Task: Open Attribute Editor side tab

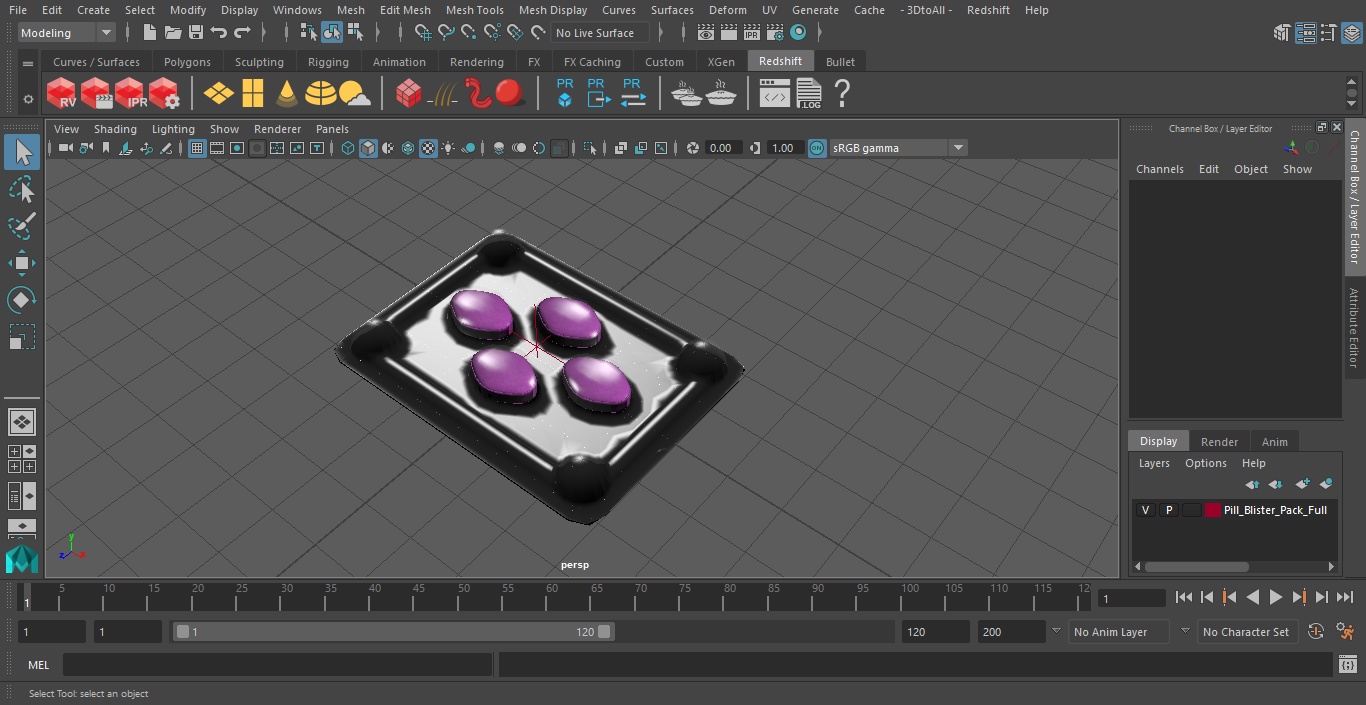Action: [1354, 328]
